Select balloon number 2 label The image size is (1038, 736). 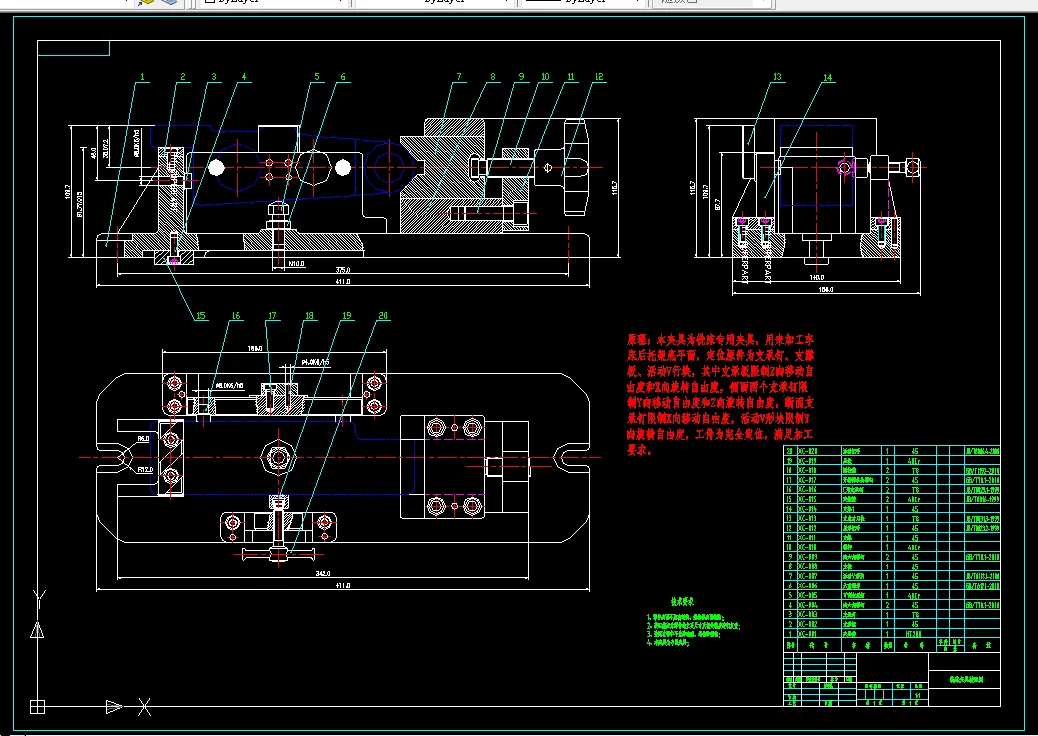(x=183, y=77)
